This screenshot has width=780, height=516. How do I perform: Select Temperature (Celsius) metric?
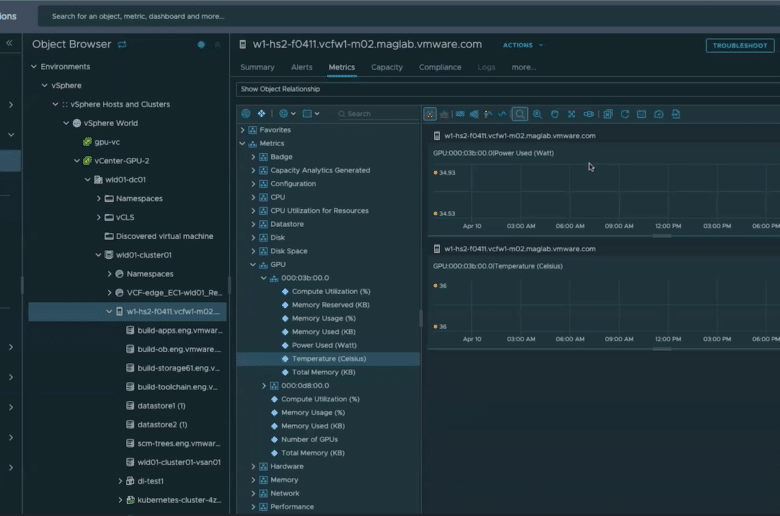(329, 359)
